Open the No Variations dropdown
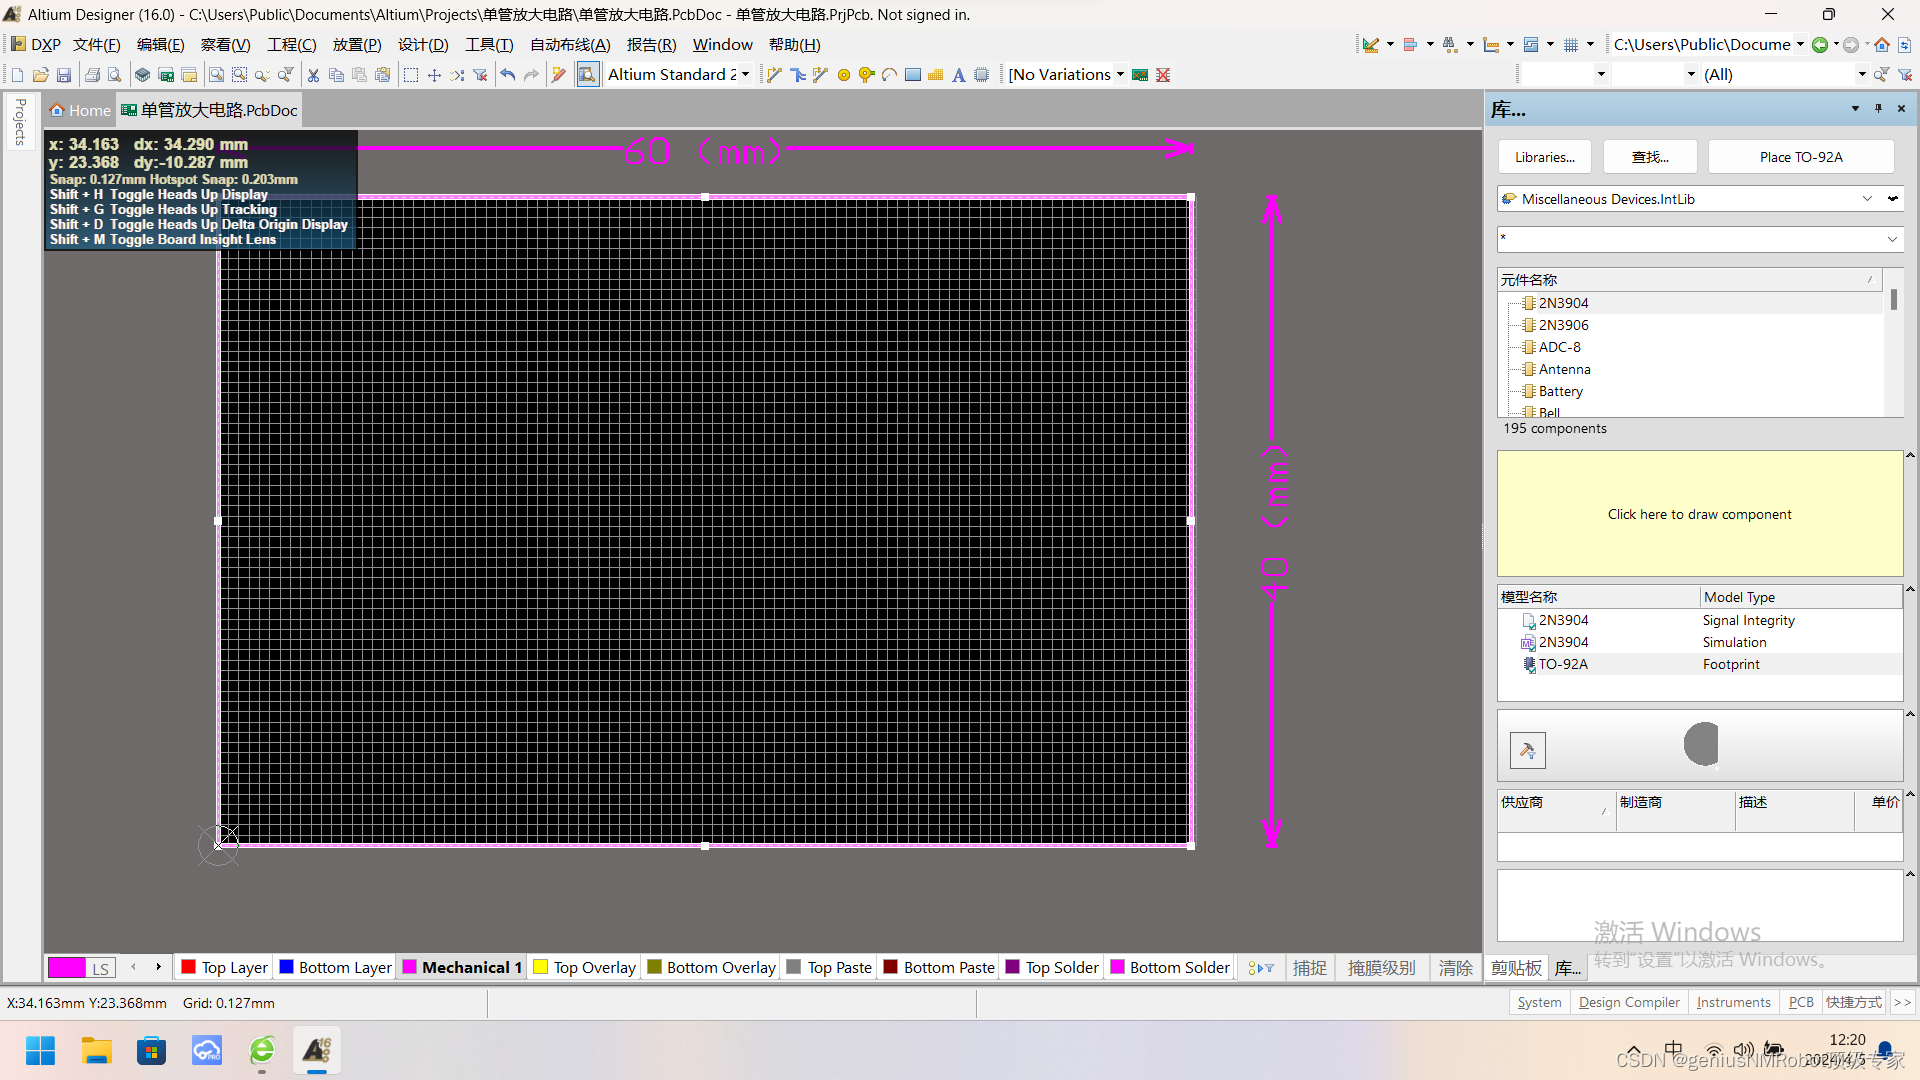 [1120, 75]
